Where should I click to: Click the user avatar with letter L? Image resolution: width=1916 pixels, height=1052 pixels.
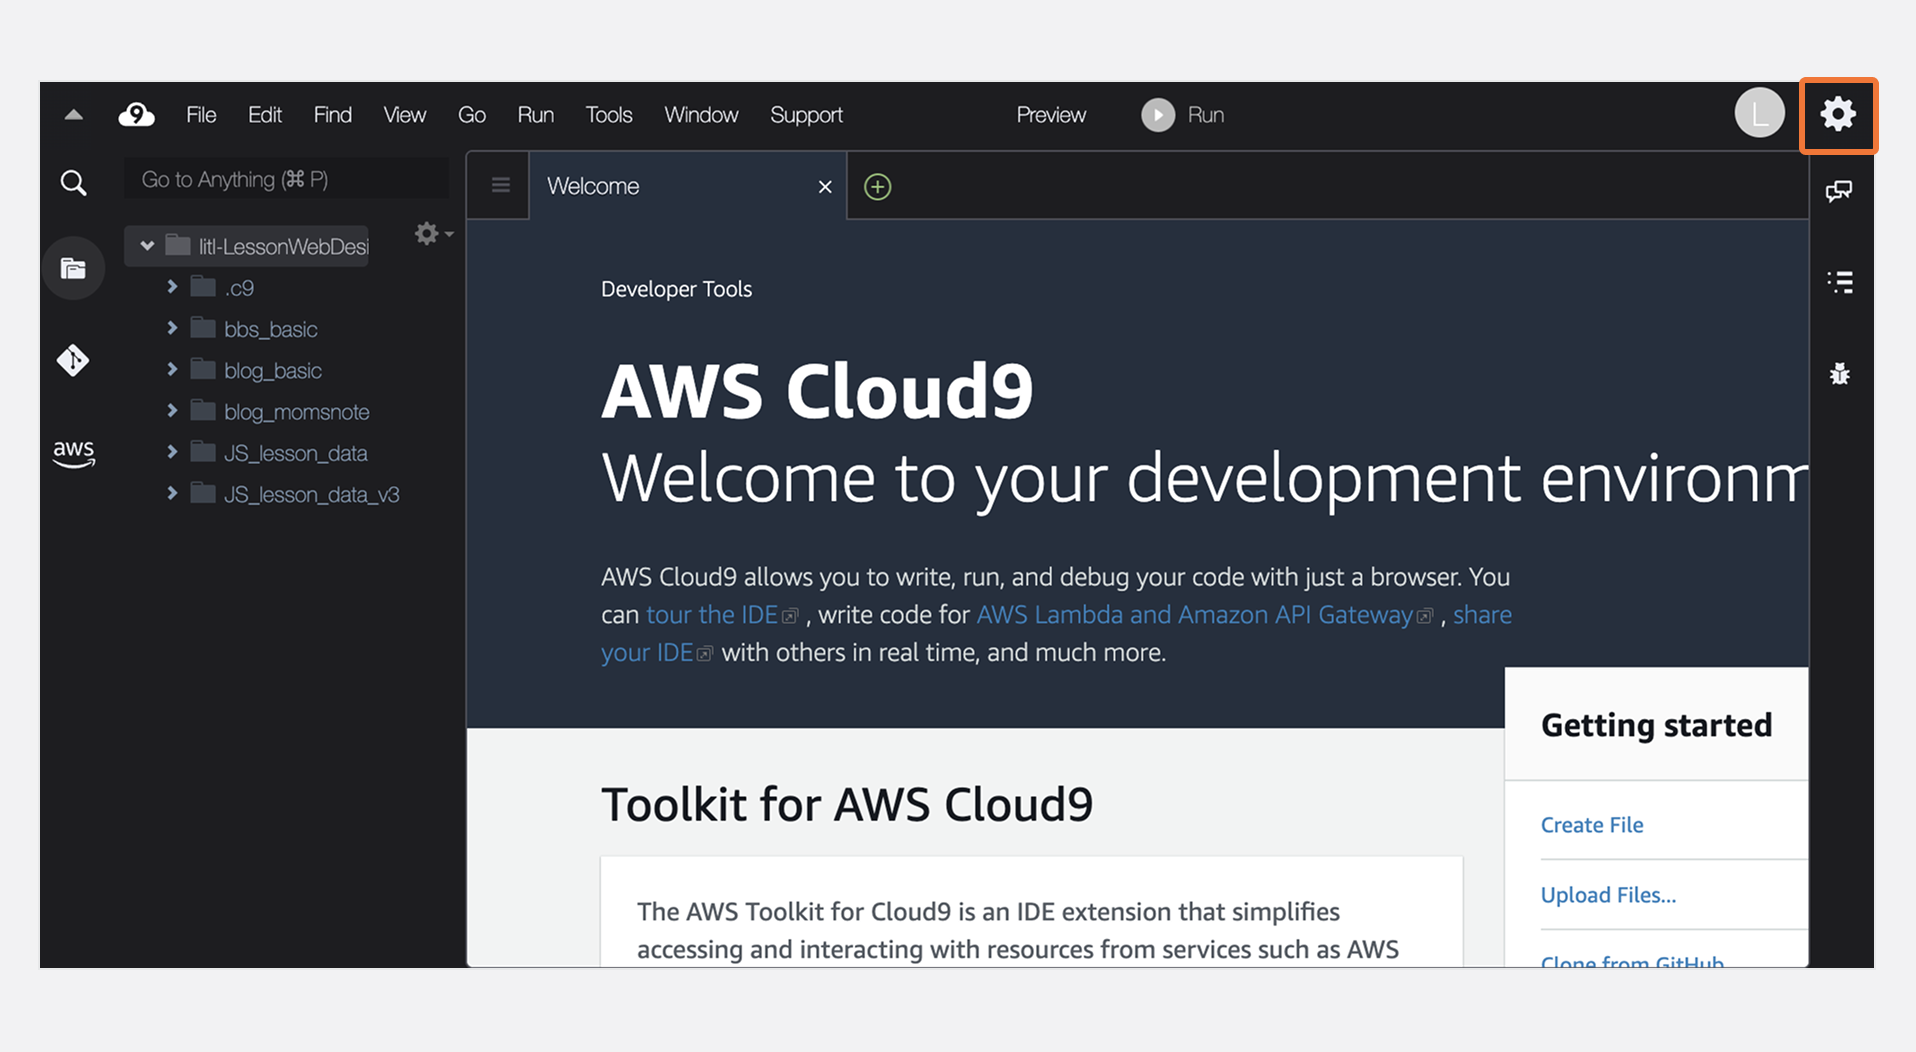(1760, 113)
